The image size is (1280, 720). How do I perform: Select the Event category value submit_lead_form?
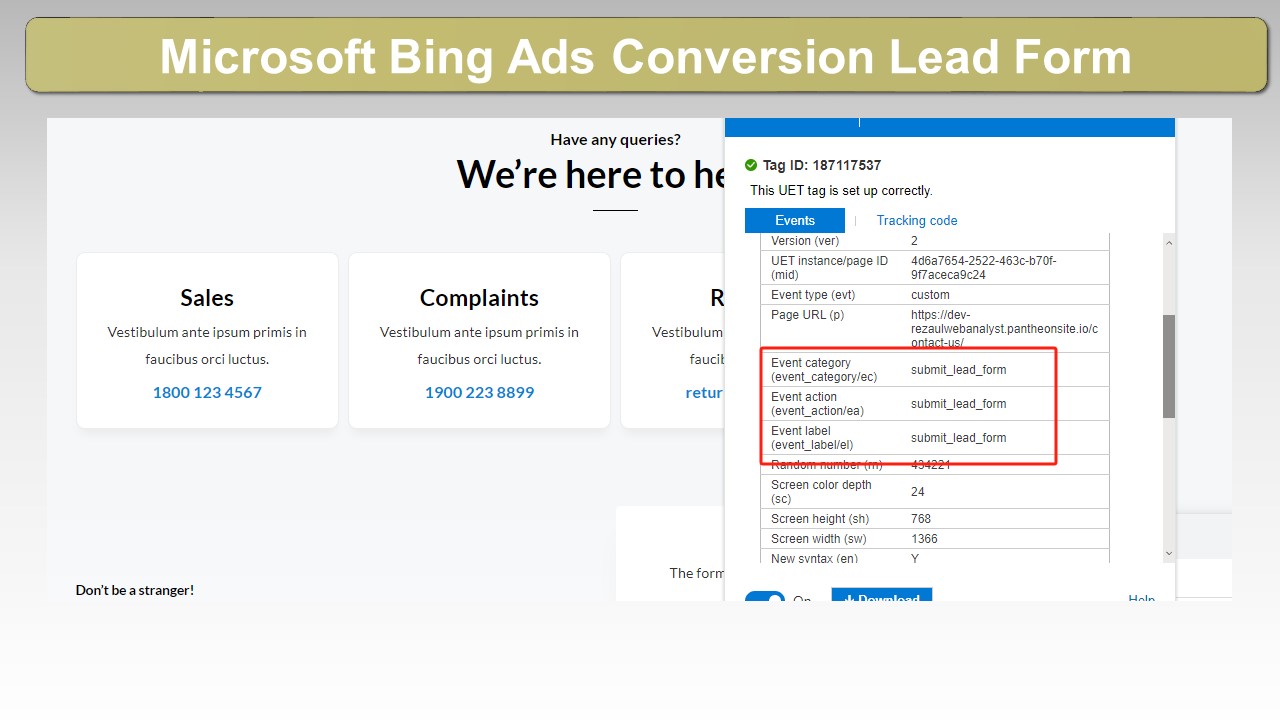tap(958, 370)
